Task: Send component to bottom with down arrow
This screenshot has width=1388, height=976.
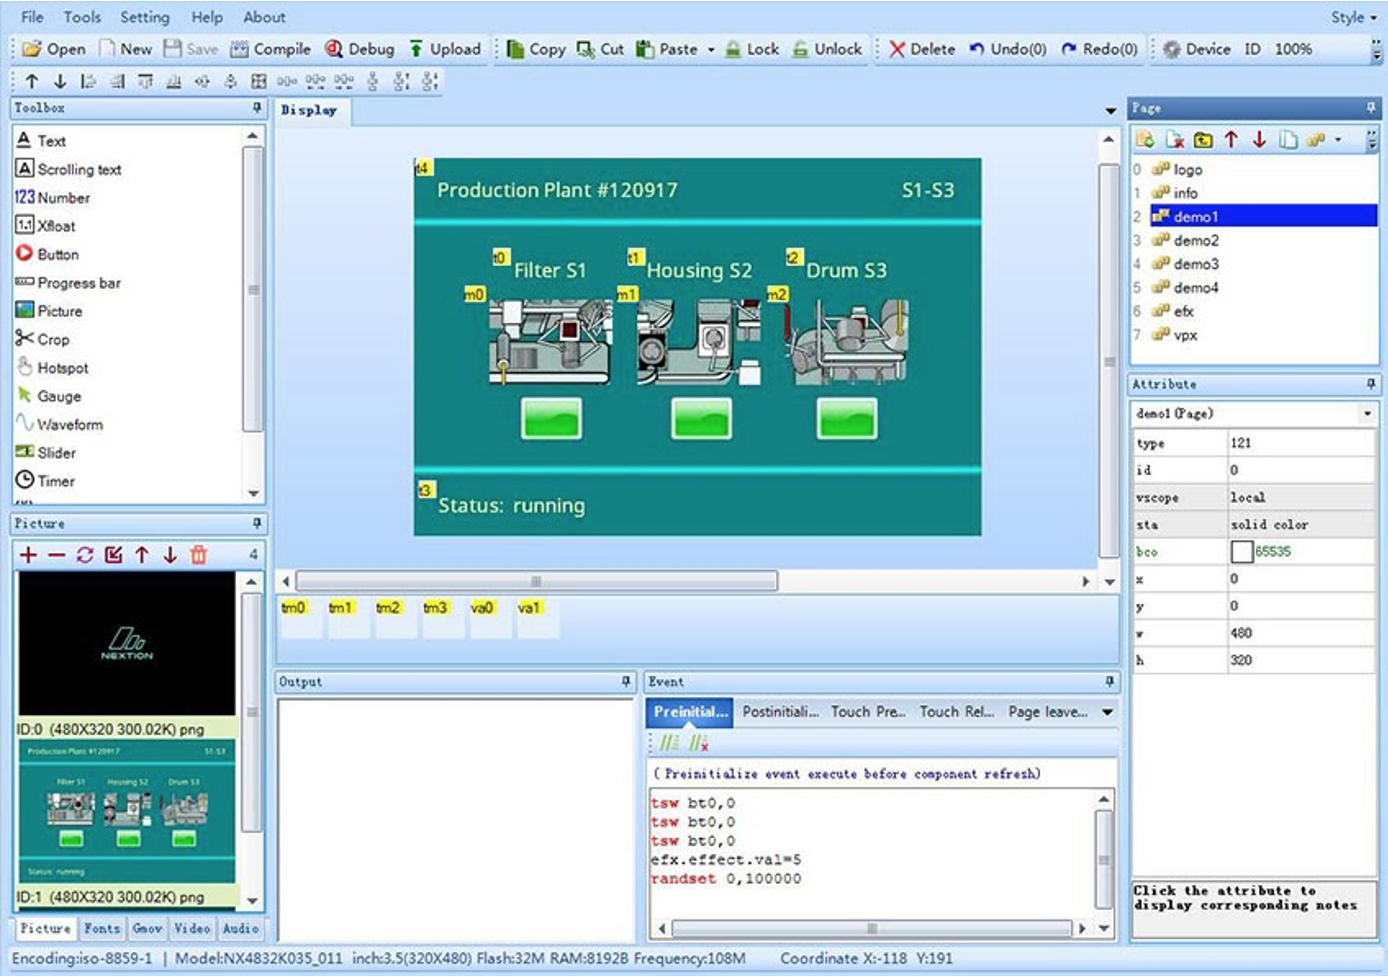Action: tap(60, 82)
